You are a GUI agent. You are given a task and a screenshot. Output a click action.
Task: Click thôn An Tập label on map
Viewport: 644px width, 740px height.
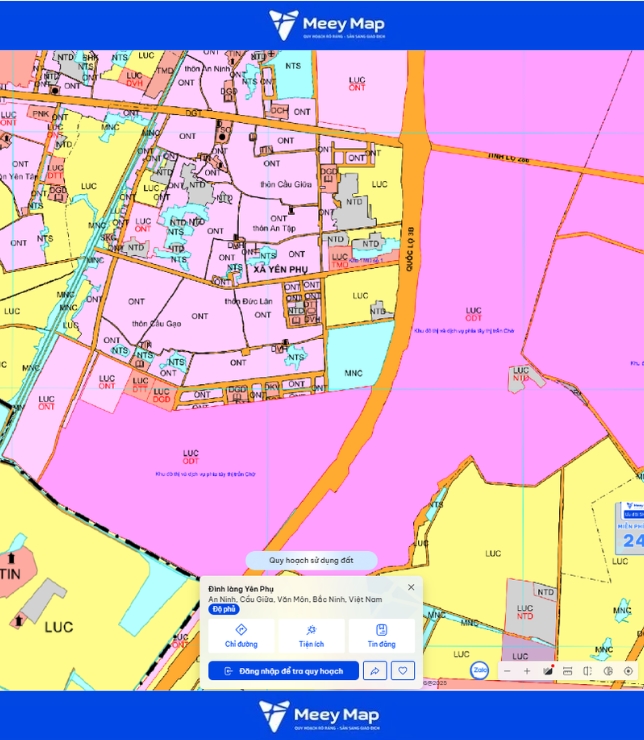click(274, 228)
